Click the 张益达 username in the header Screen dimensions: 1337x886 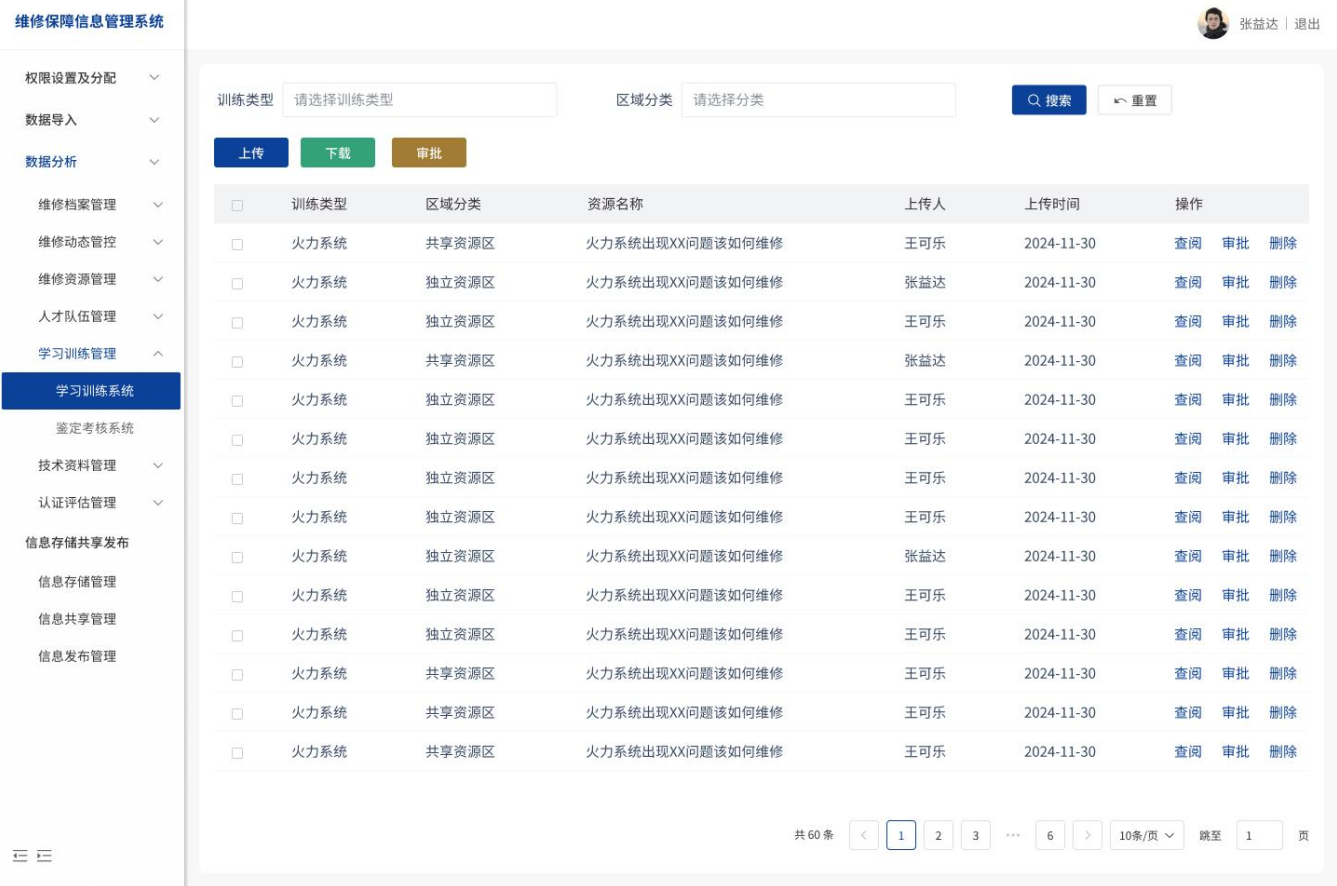click(x=1259, y=24)
